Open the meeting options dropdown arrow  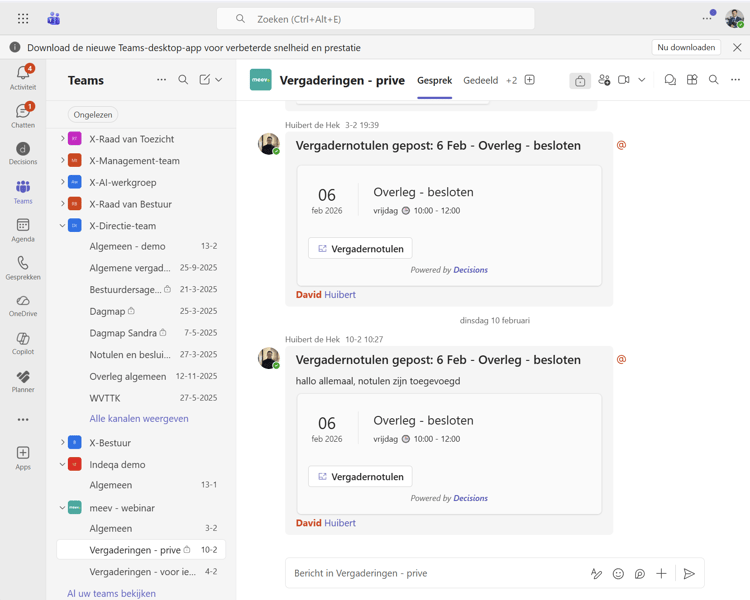click(642, 80)
